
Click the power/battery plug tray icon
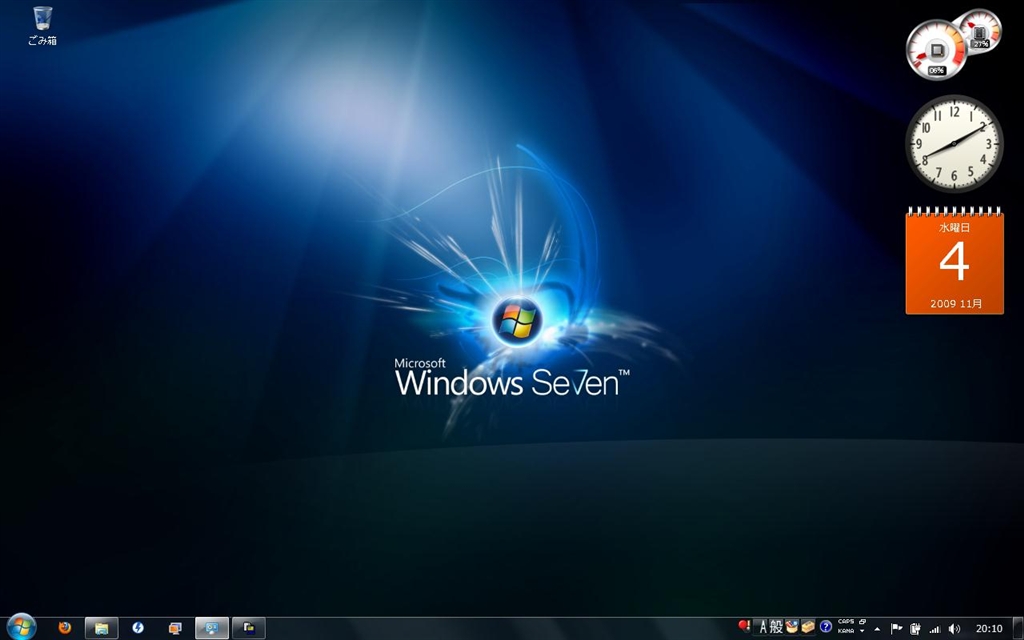click(916, 628)
